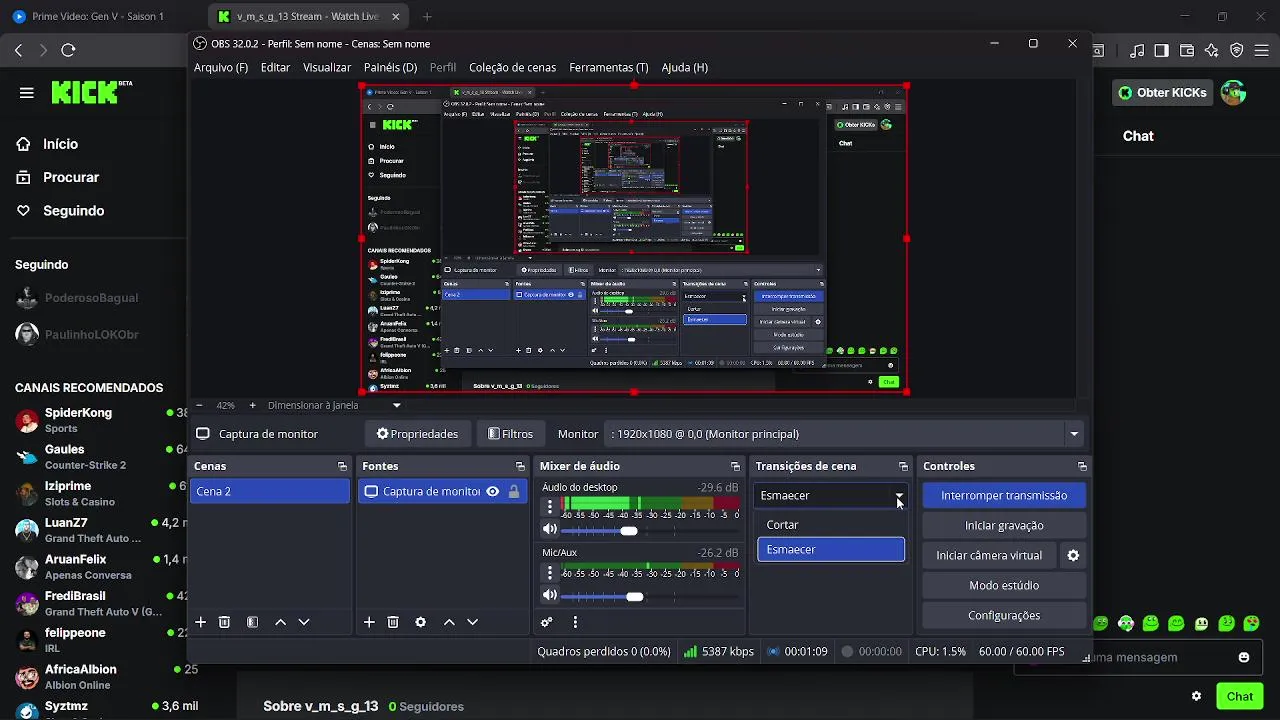1280x720 pixels.
Task: Open the Esmaecer transition dropdown
Action: (x=831, y=495)
